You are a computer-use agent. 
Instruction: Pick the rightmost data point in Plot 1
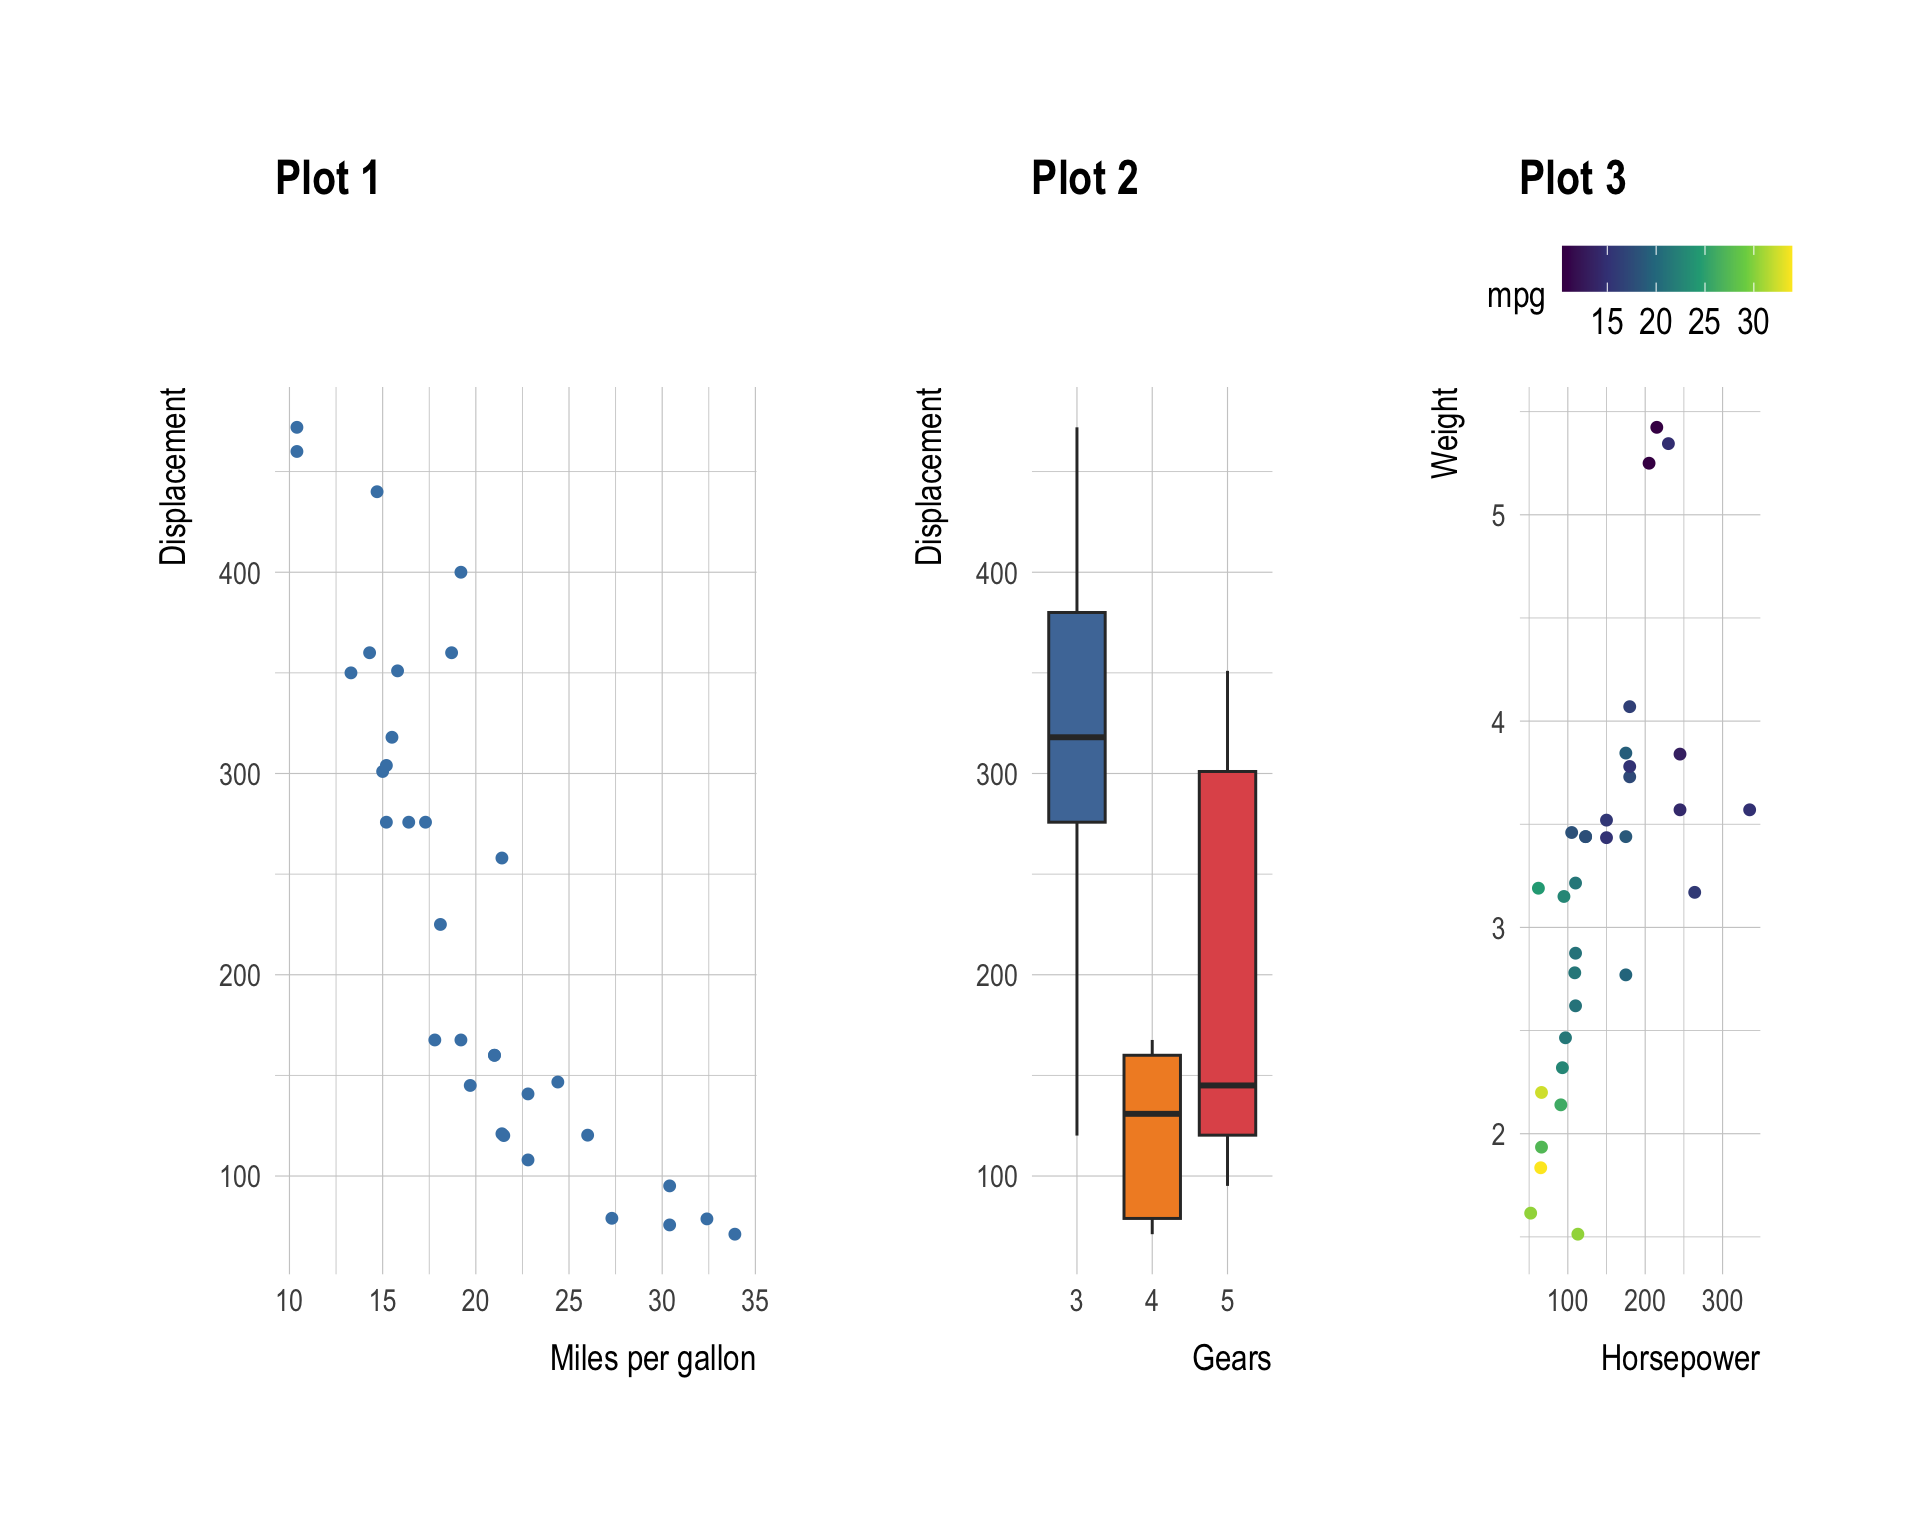735,1234
